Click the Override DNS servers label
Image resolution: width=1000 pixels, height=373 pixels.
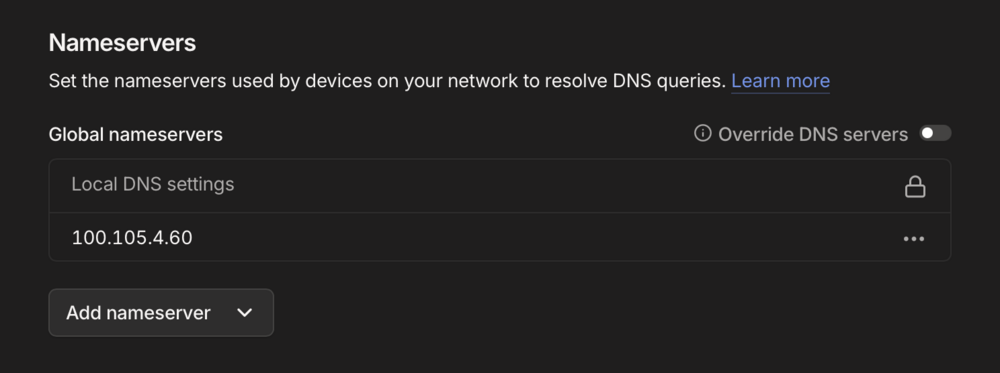tap(812, 135)
